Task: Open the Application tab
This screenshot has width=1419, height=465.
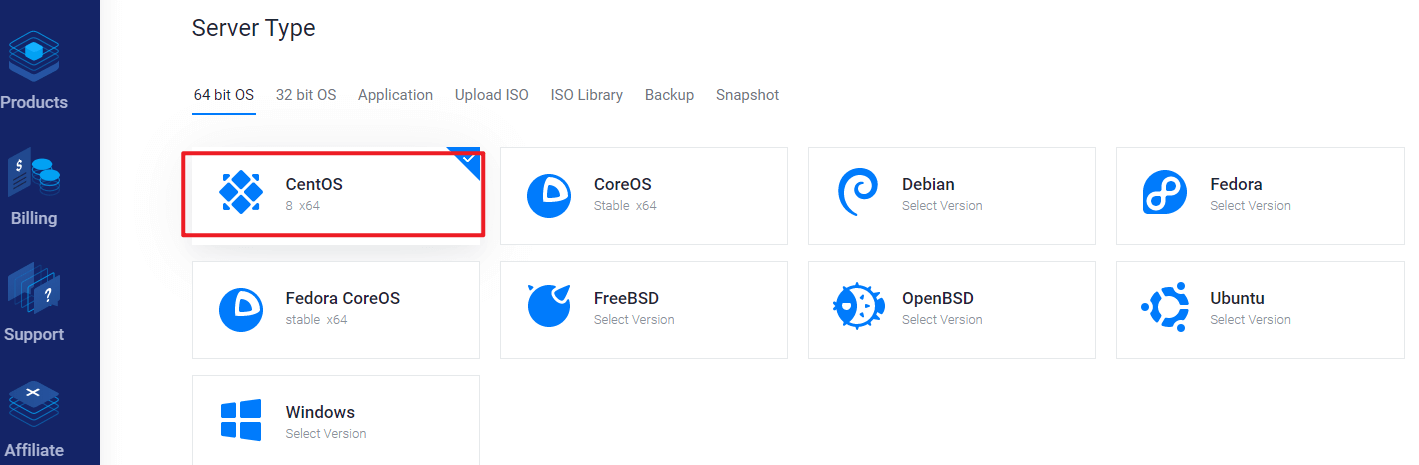Action: [x=395, y=95]
